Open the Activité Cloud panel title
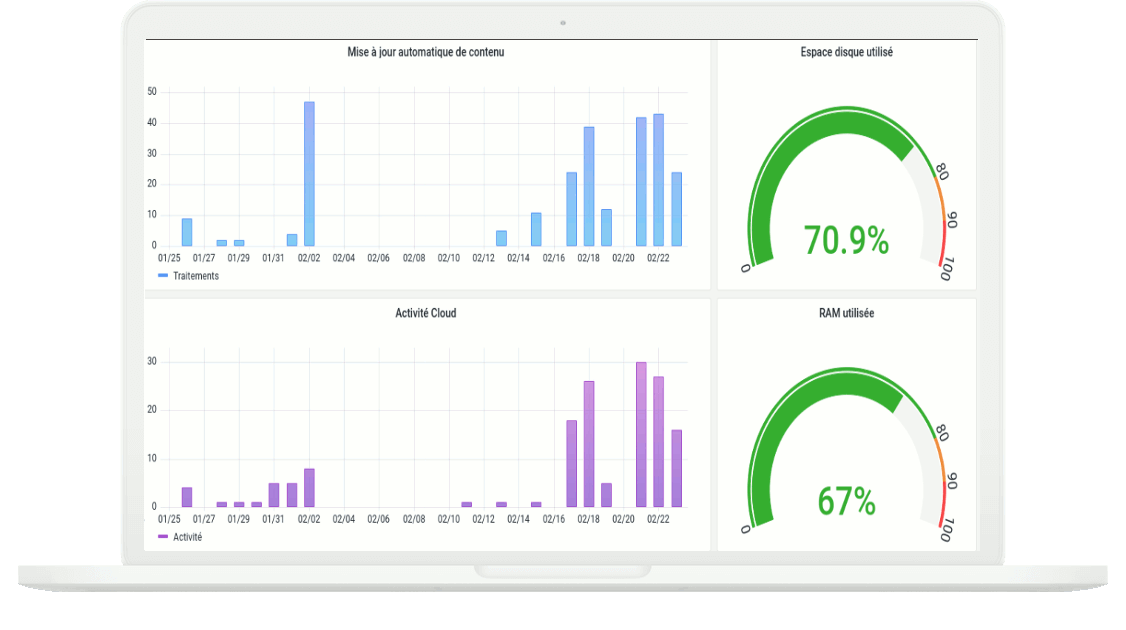This screenshot has height=630, width=1126. [426, 313]
